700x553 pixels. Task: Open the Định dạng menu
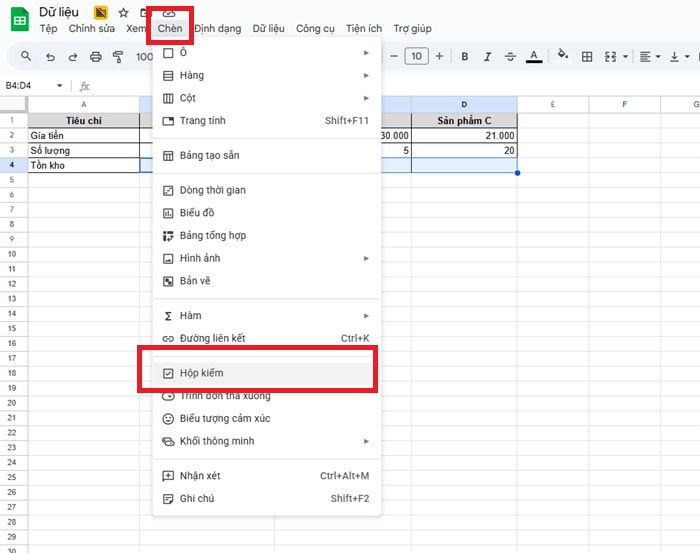pyautogui.click(x=218, y=29)
